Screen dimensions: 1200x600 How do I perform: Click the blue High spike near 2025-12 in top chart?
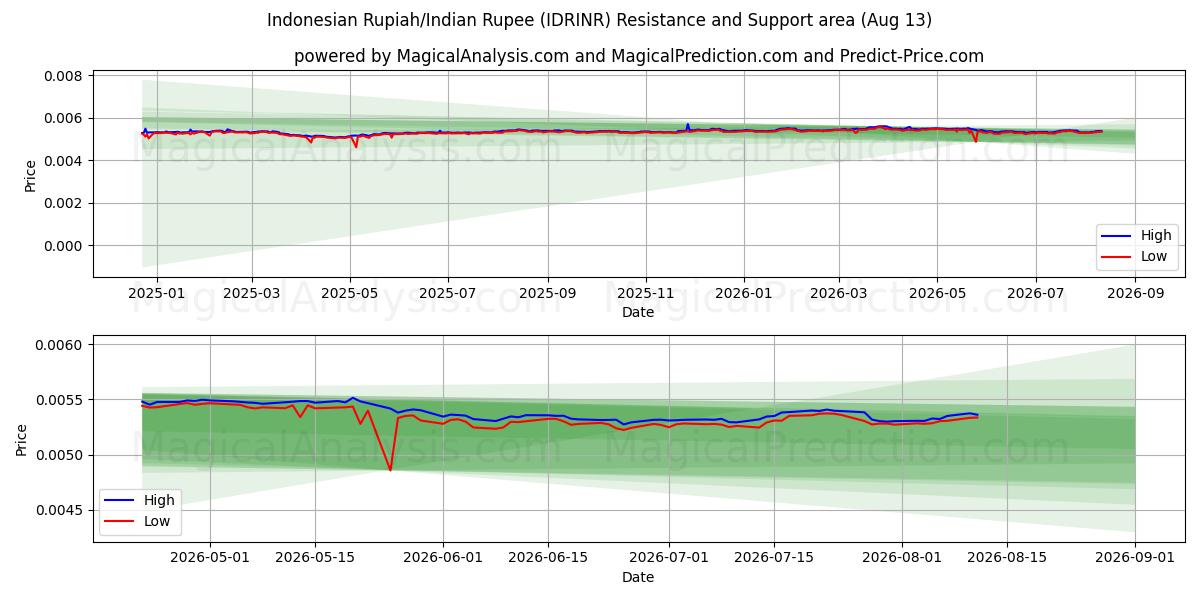pyautogui.click(x=687, y=125)
